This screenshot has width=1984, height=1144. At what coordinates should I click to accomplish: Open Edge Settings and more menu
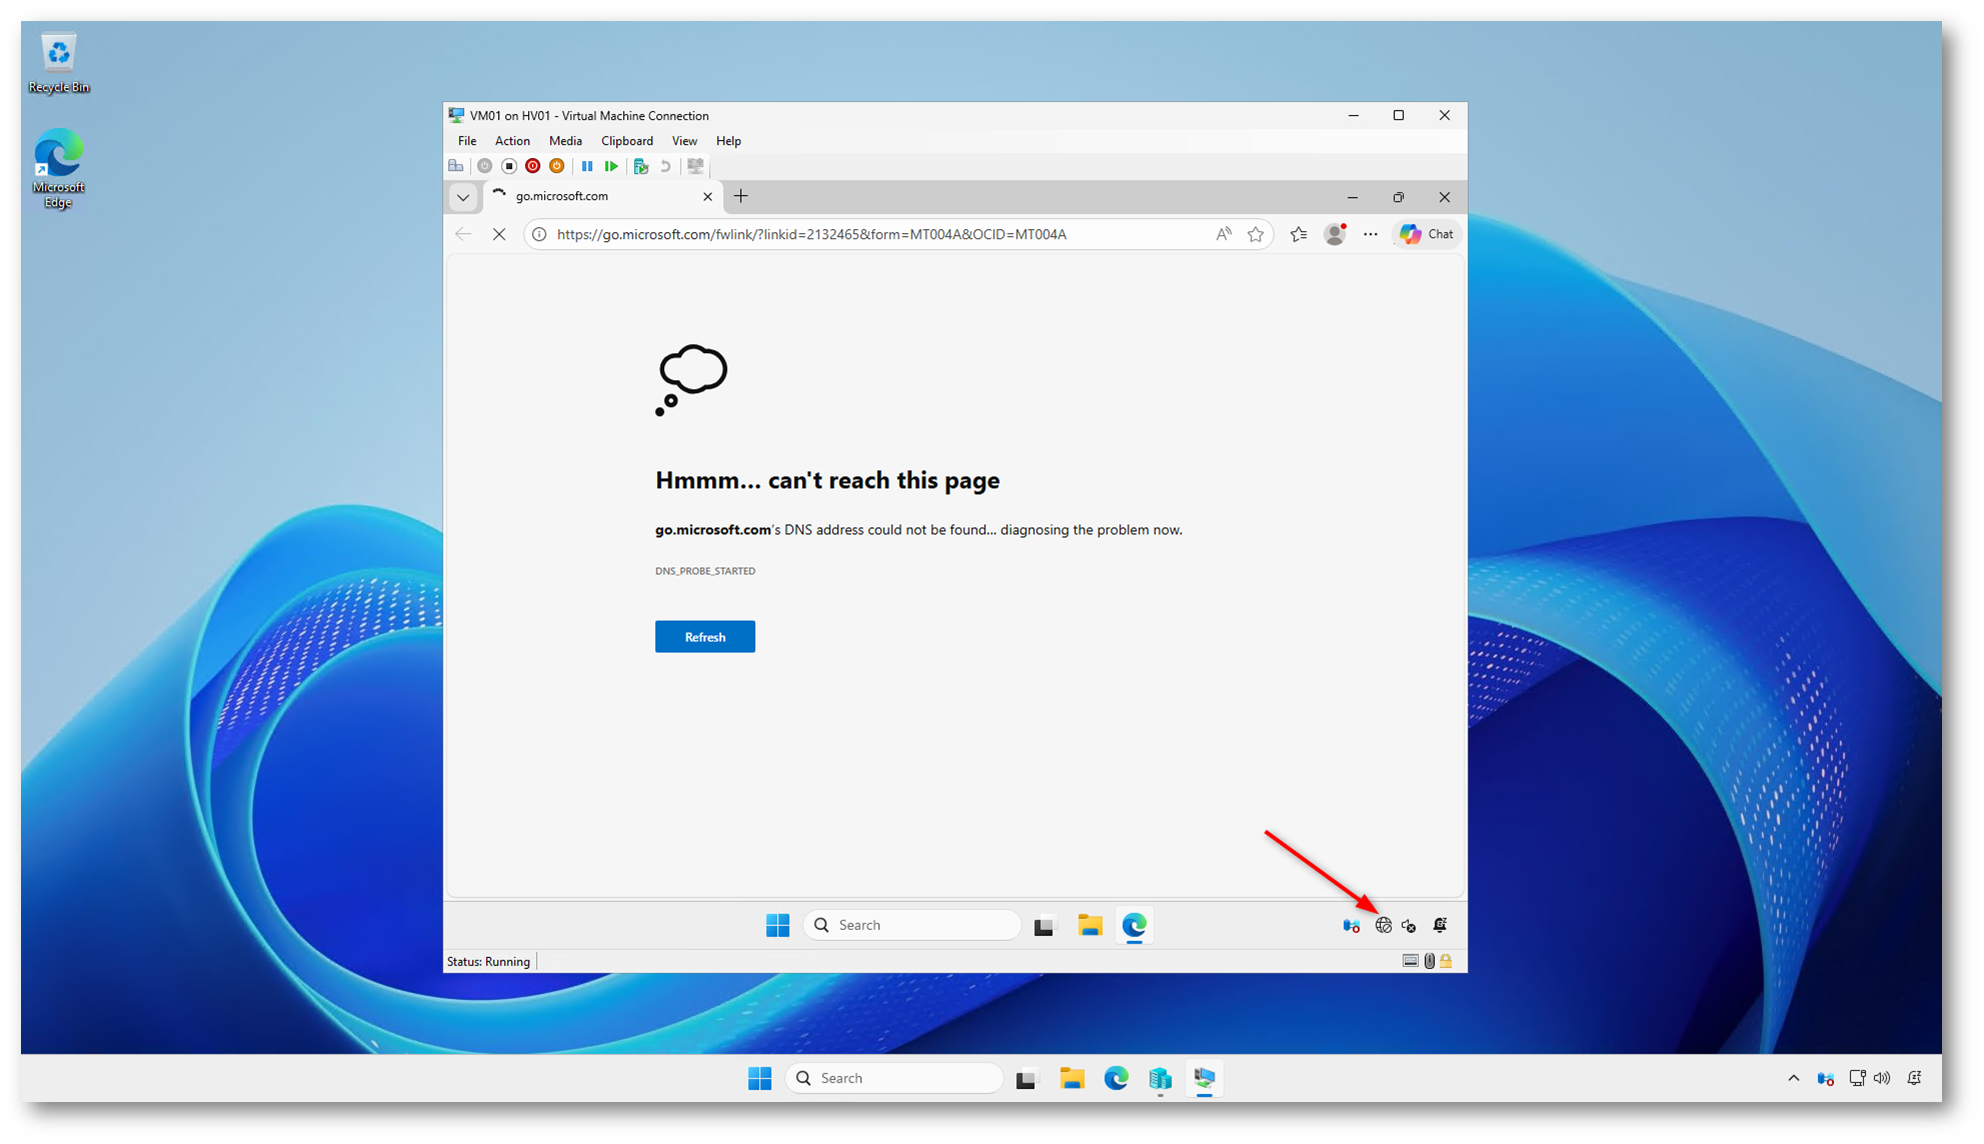(x=1370, y=234)
